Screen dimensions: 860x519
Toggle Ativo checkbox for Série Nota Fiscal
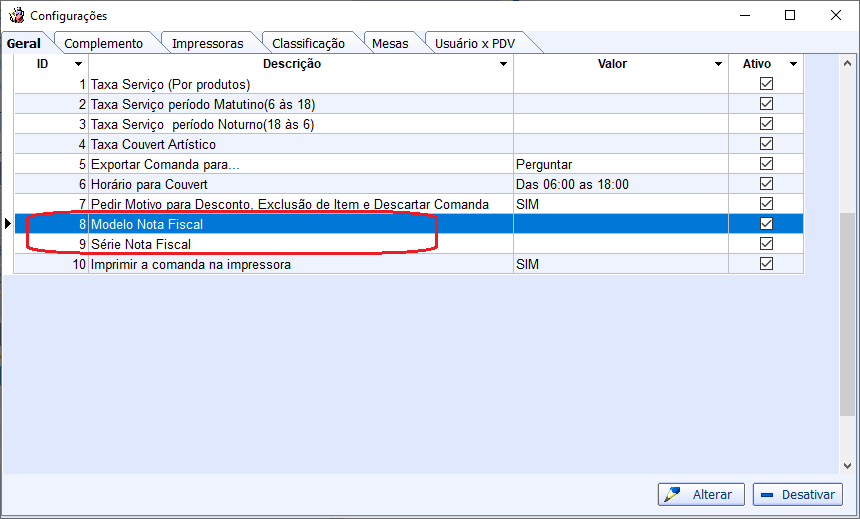[x=766, y=244]
